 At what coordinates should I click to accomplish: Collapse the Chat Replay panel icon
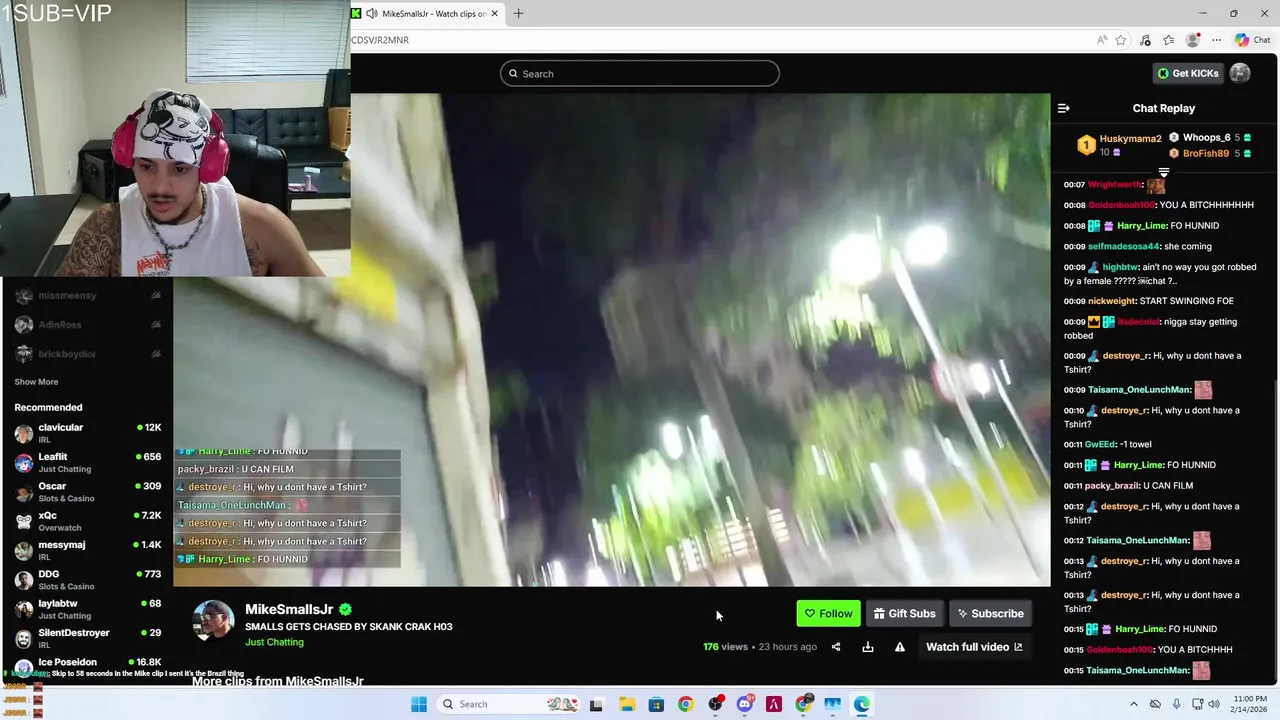pyautogui.click(x=1064, y=108)
